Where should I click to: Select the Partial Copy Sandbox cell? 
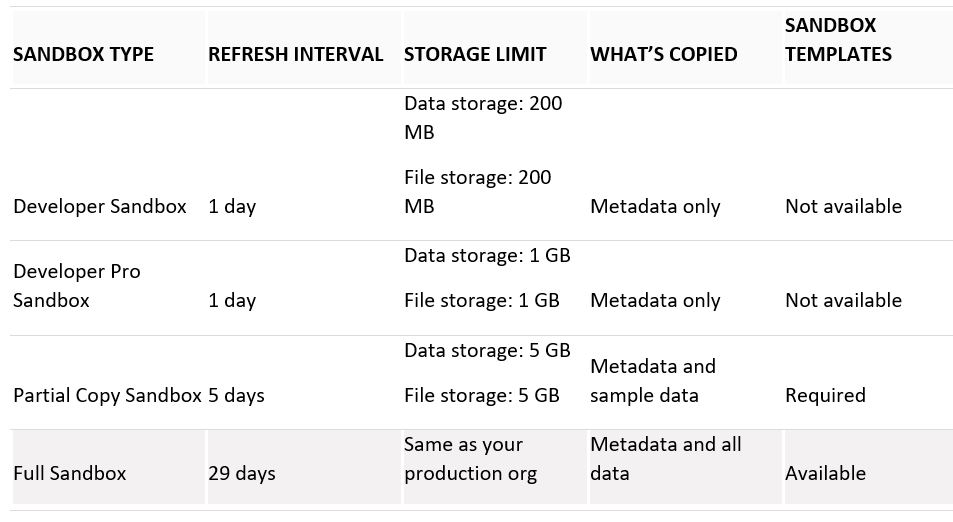pos(107,395)
